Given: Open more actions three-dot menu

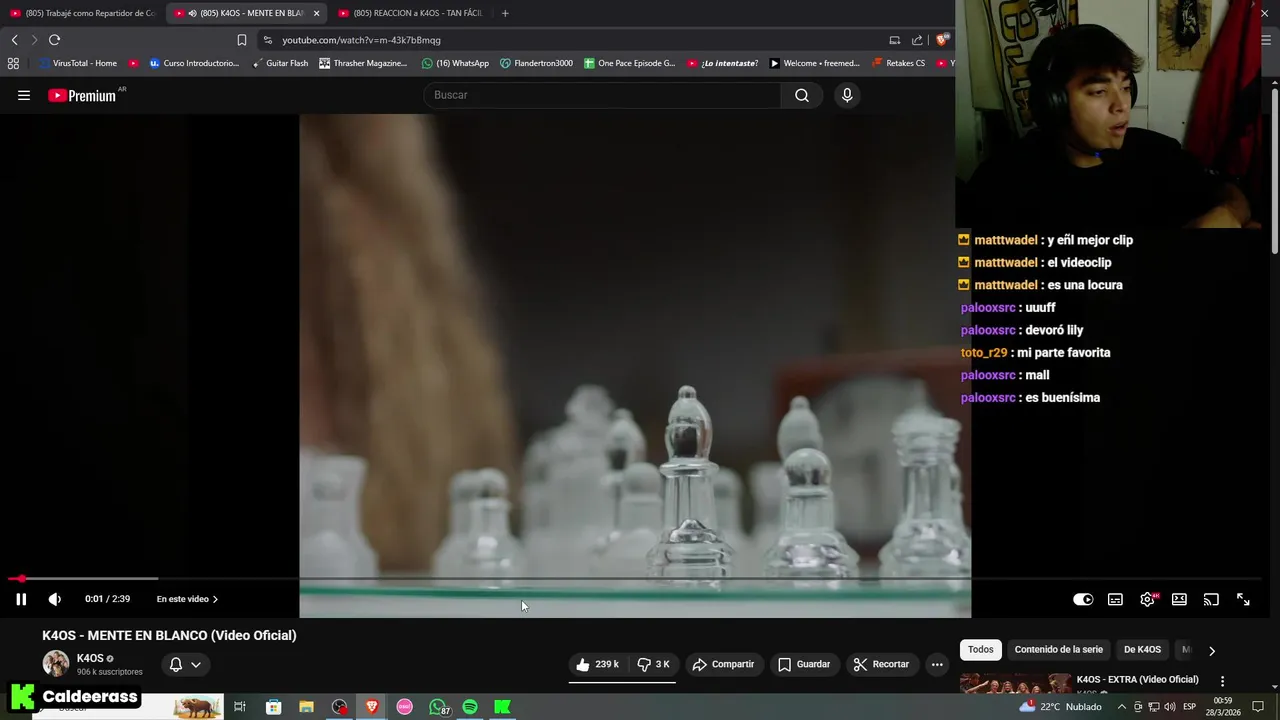Looking at the screenshot, I should coord(937,664).
